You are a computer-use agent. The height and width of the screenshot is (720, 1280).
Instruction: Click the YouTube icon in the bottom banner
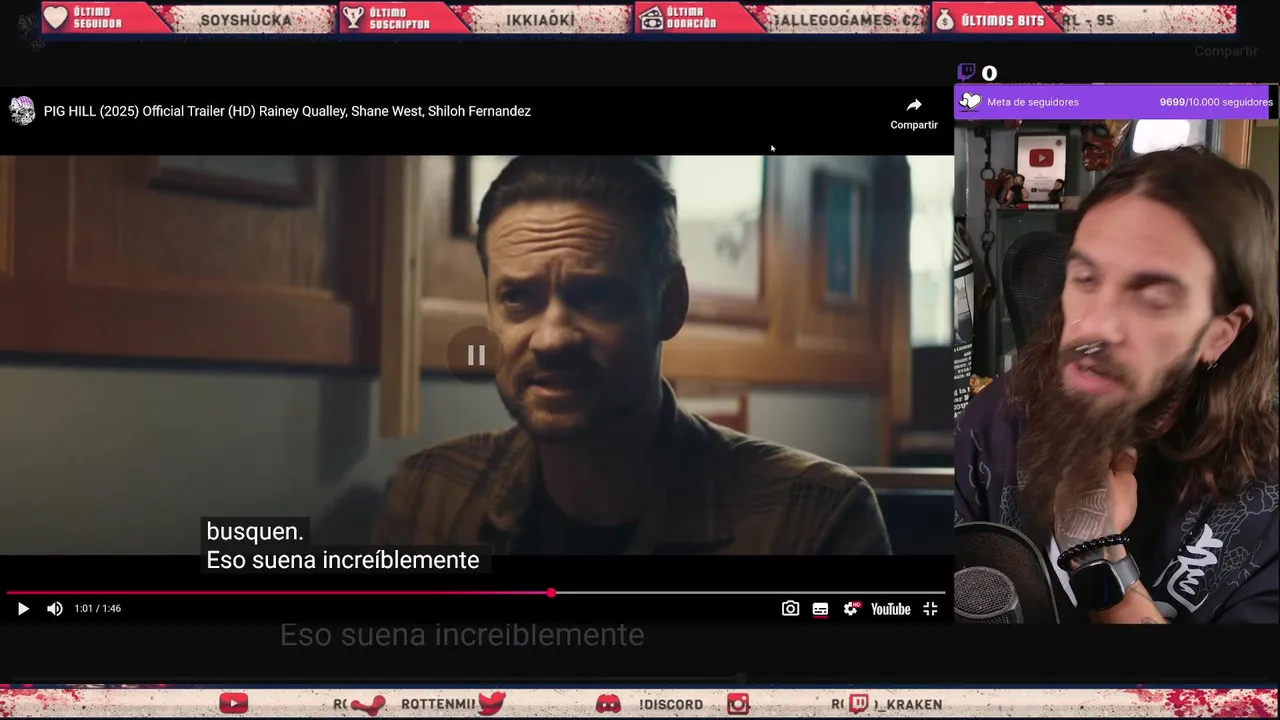(234, 704)
